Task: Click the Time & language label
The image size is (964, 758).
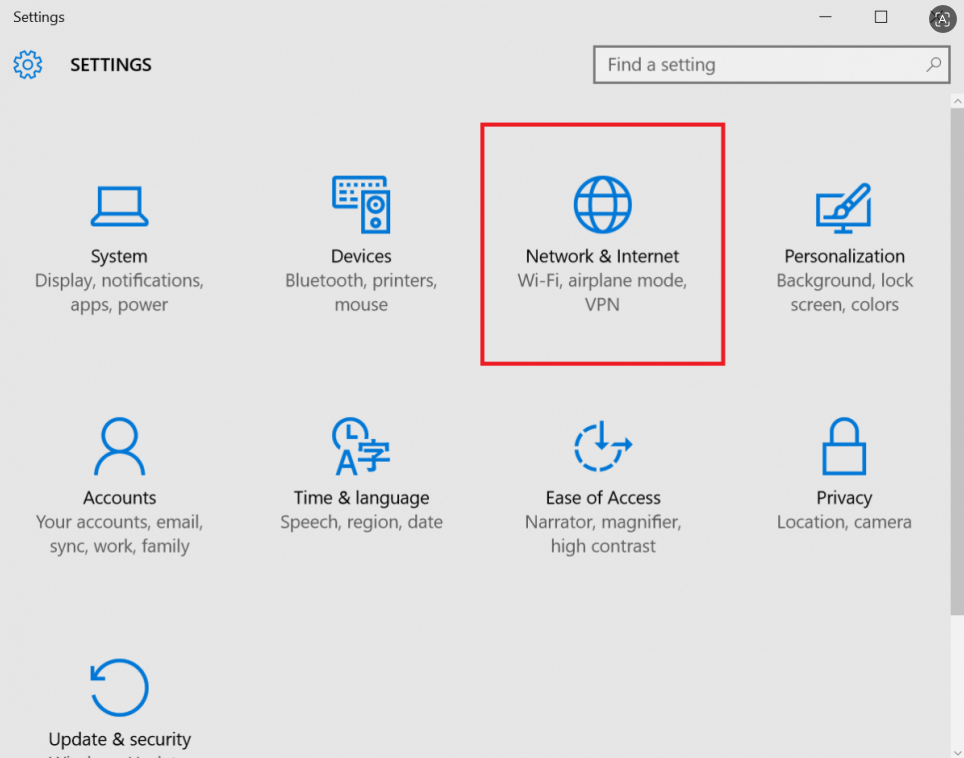Action: pyautogui.click(x=361, y=497)
